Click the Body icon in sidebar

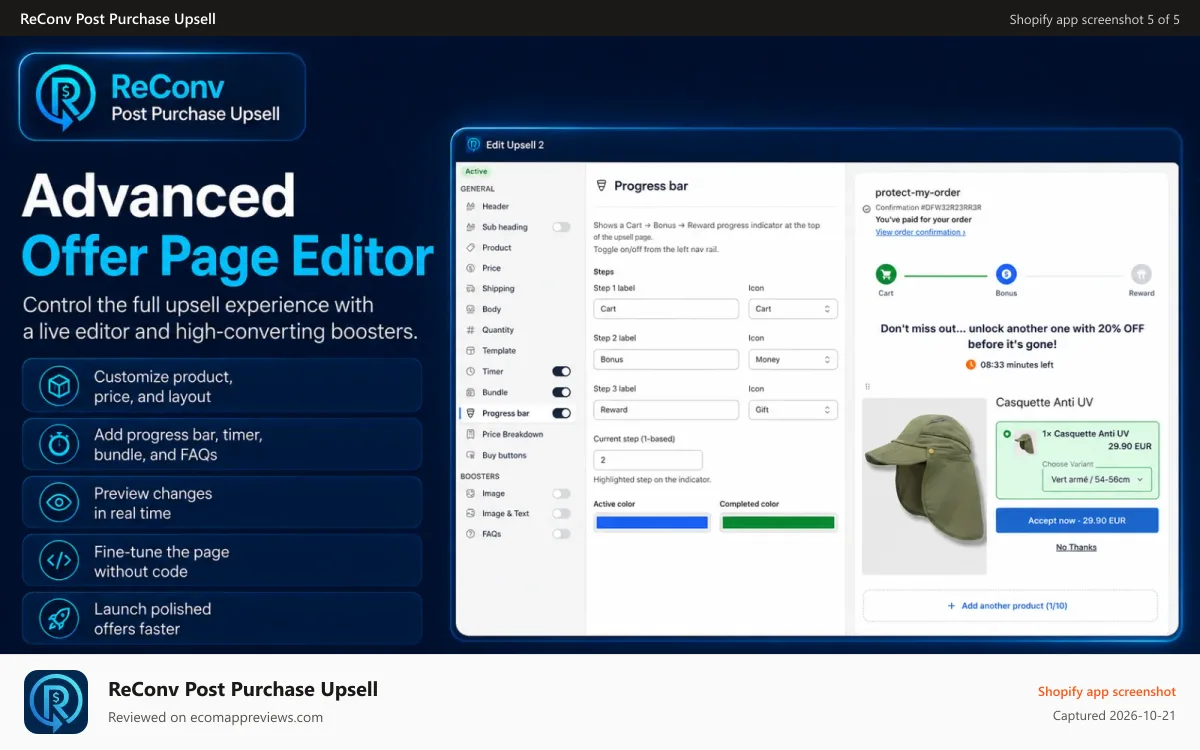(x=470, y=310)
